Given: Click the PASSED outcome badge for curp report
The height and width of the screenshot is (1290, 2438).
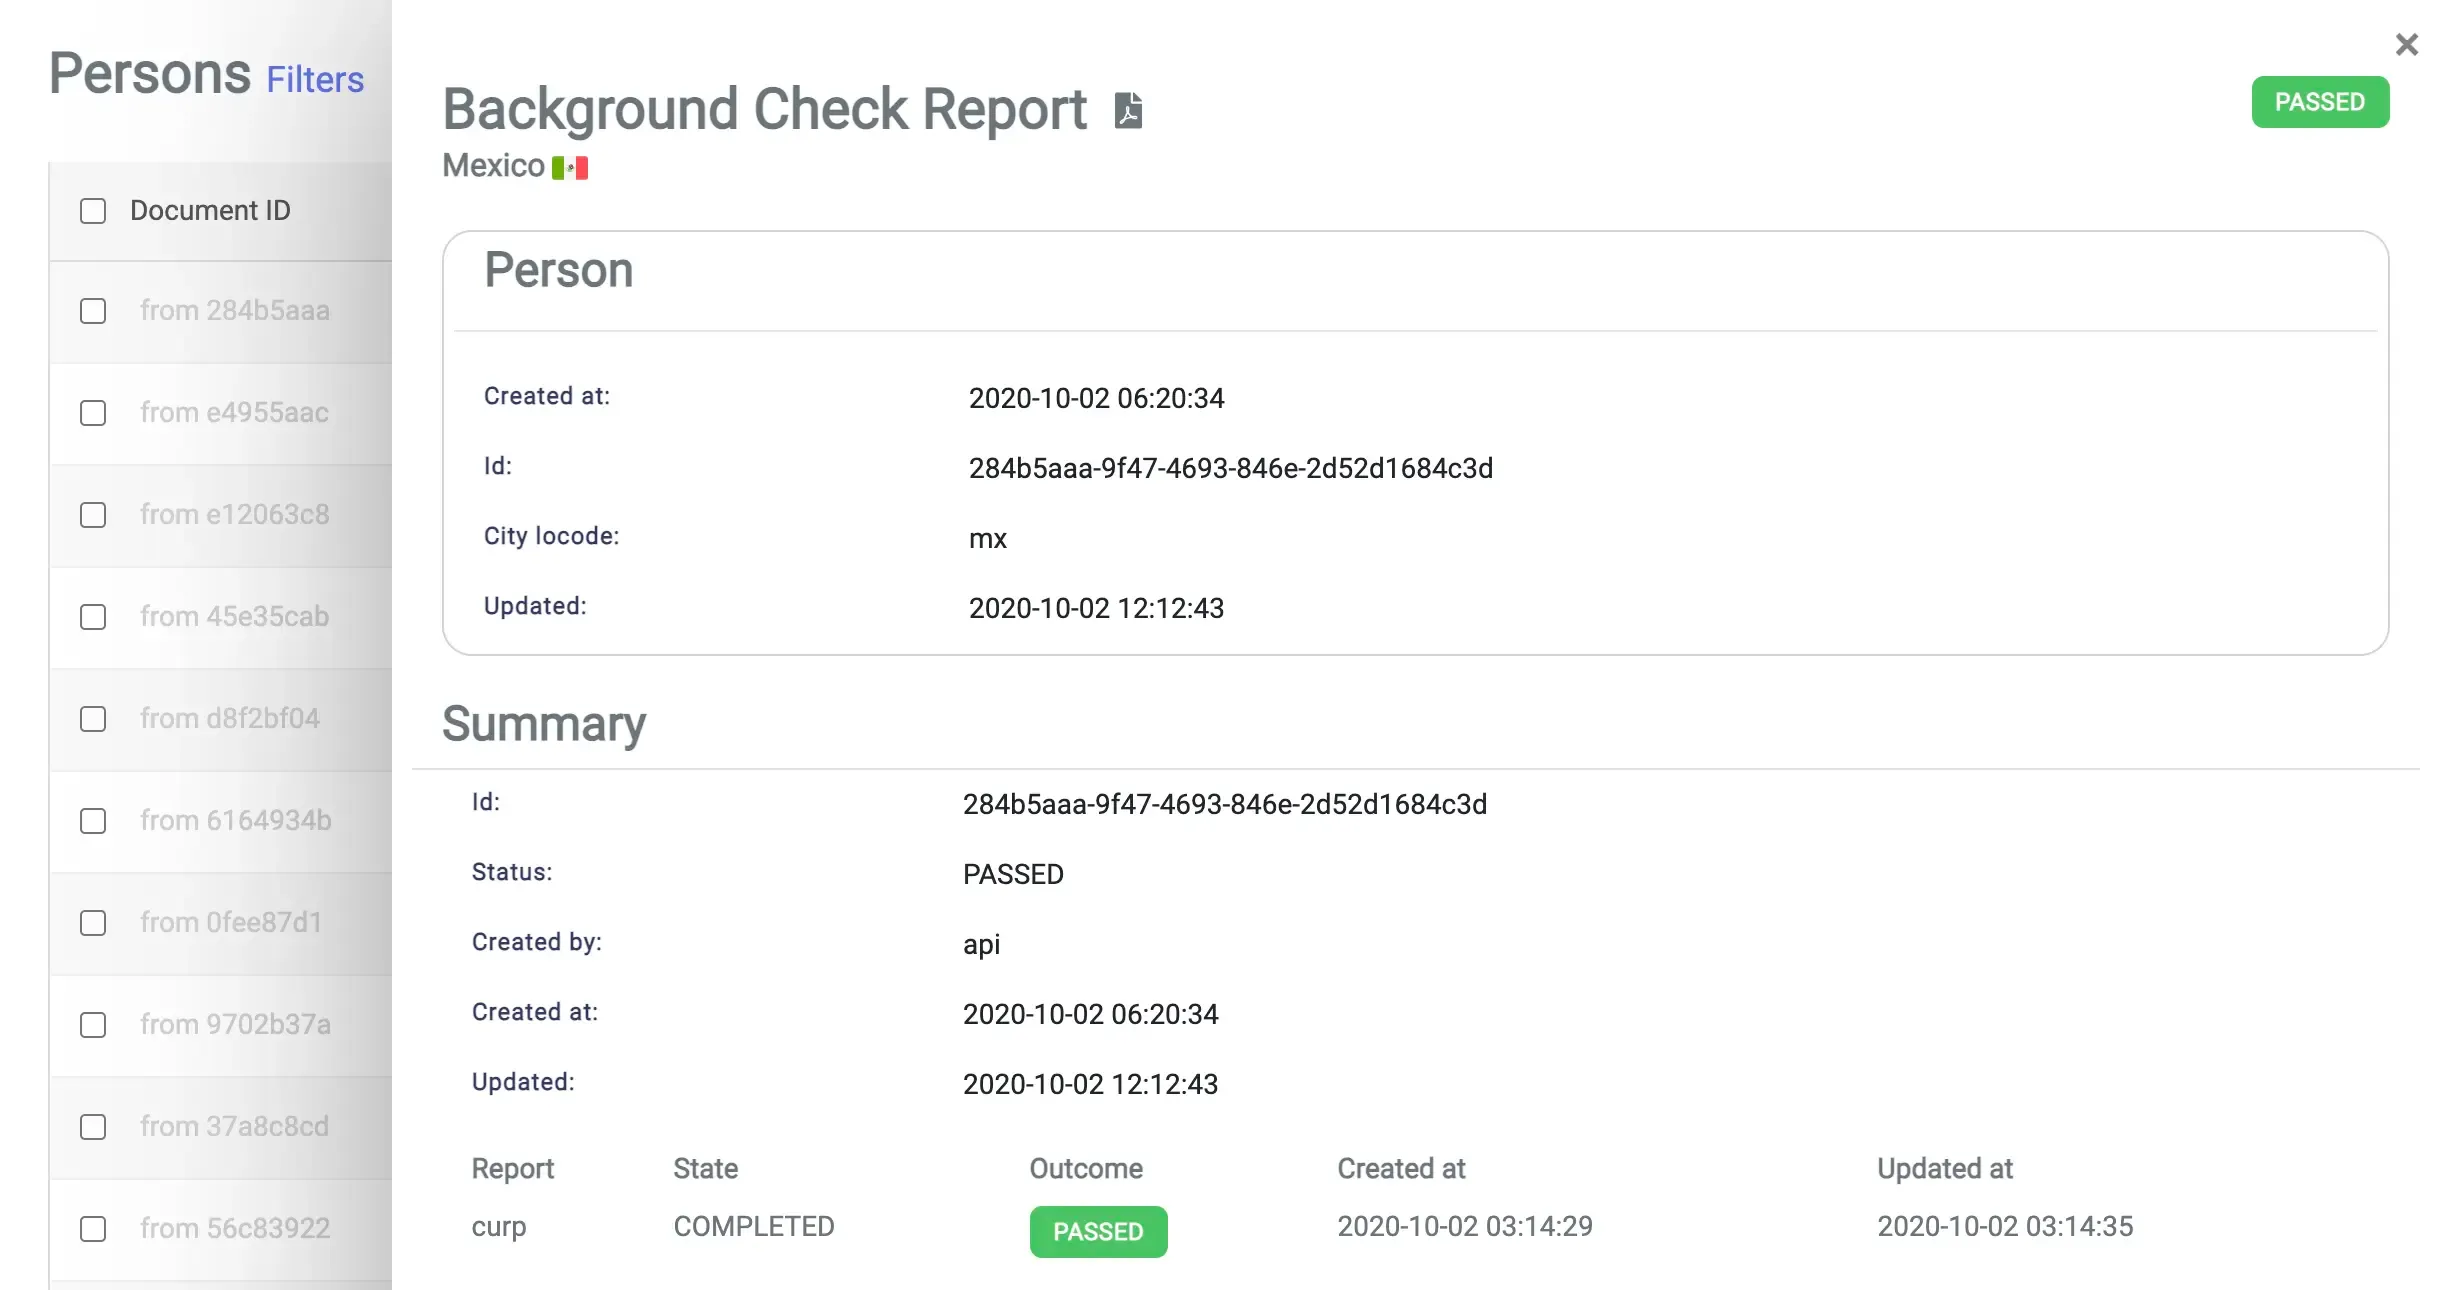Looking at the screenshot, I should click(x=1098, y=1232).
